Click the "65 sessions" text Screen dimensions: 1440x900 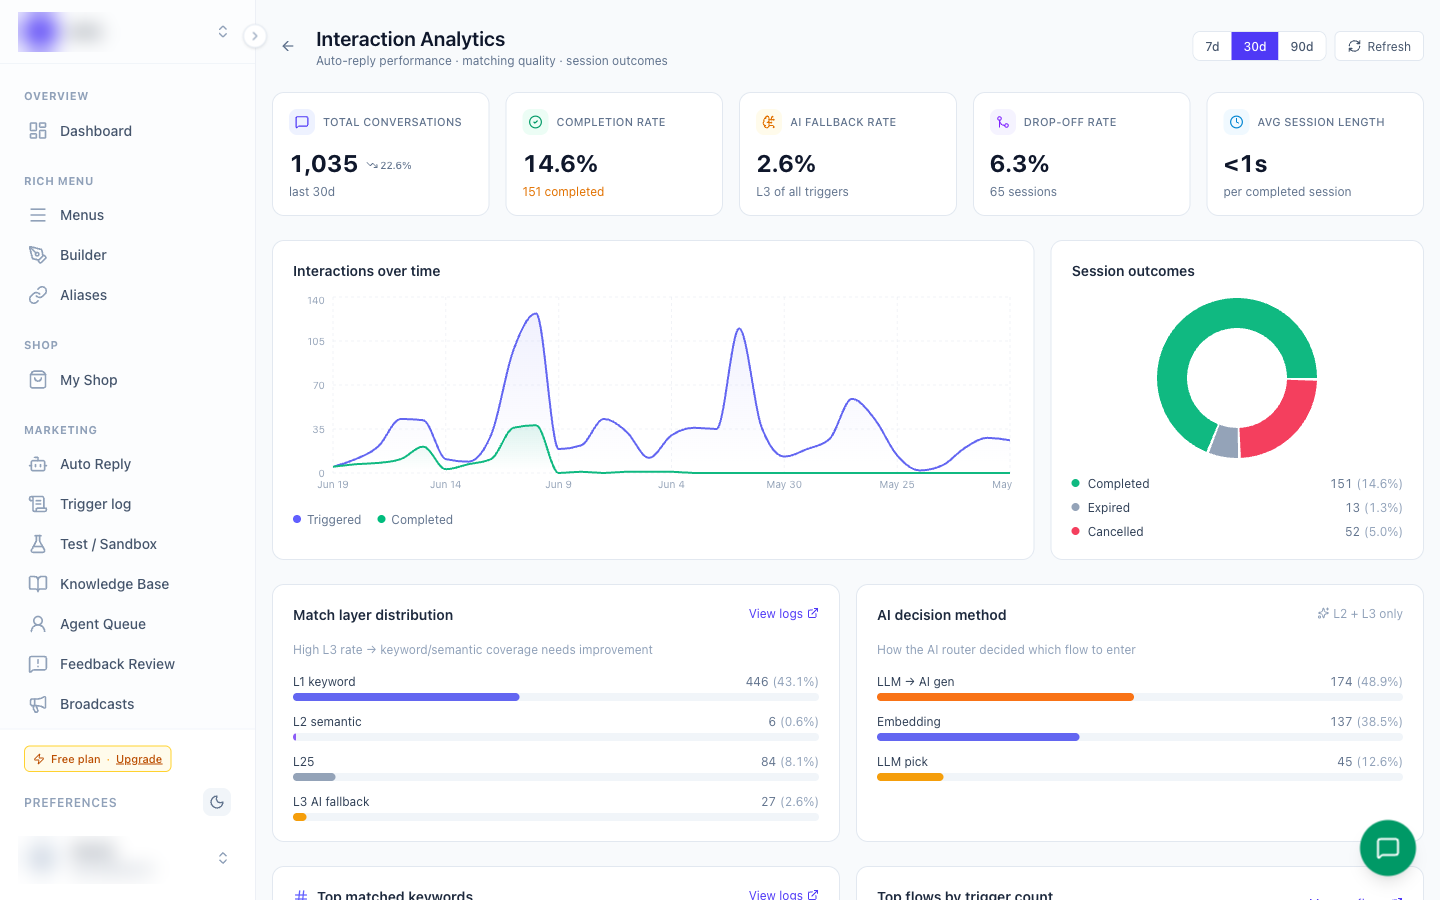[1023, 192]
